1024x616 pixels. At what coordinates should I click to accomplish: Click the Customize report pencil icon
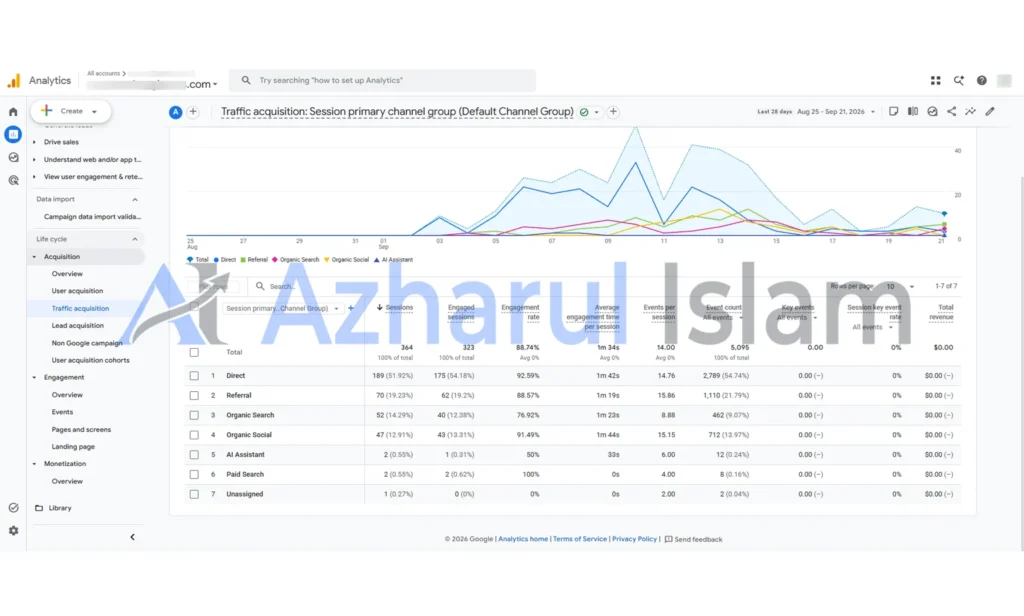990,112
